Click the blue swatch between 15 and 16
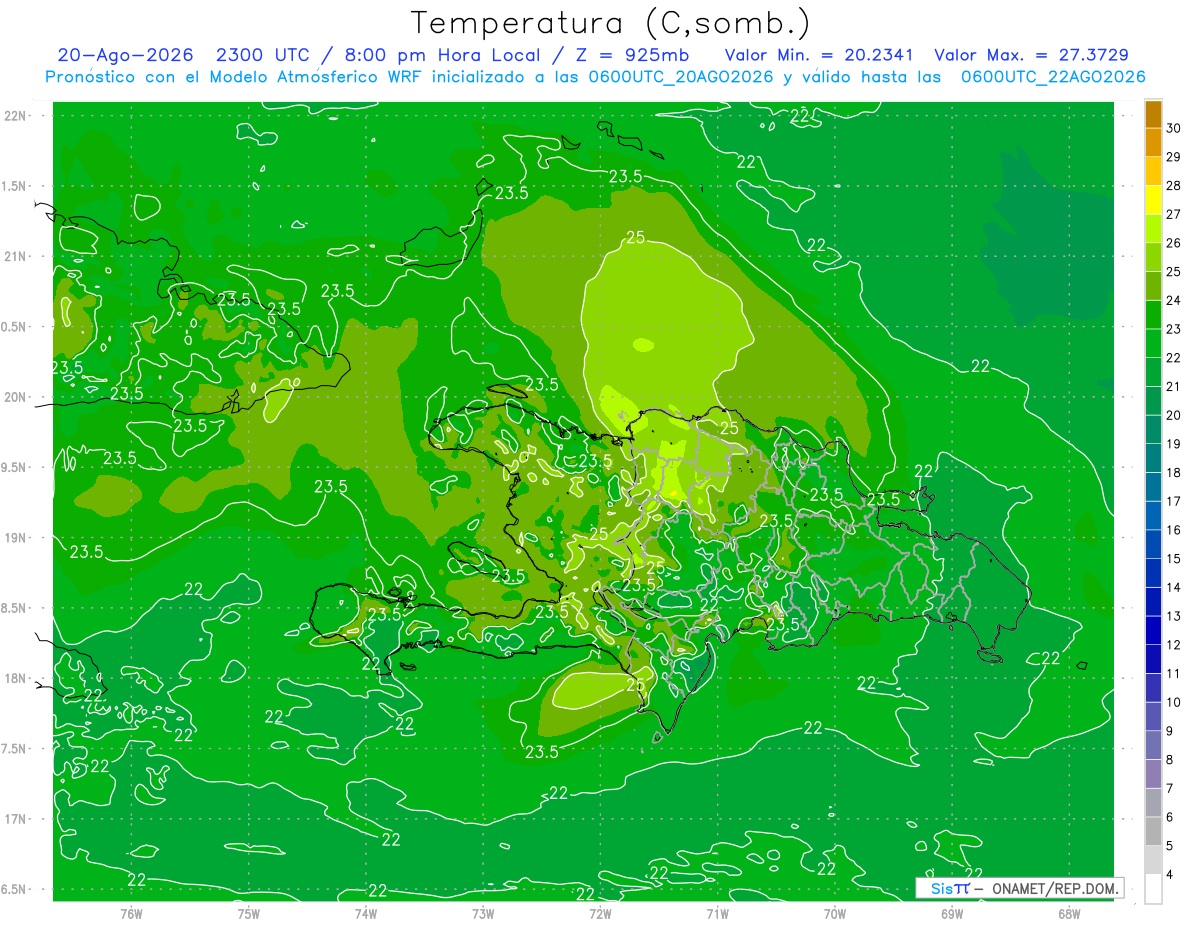The height and width of the screenshot is (927, 1200). click(x=1153, y=544)
